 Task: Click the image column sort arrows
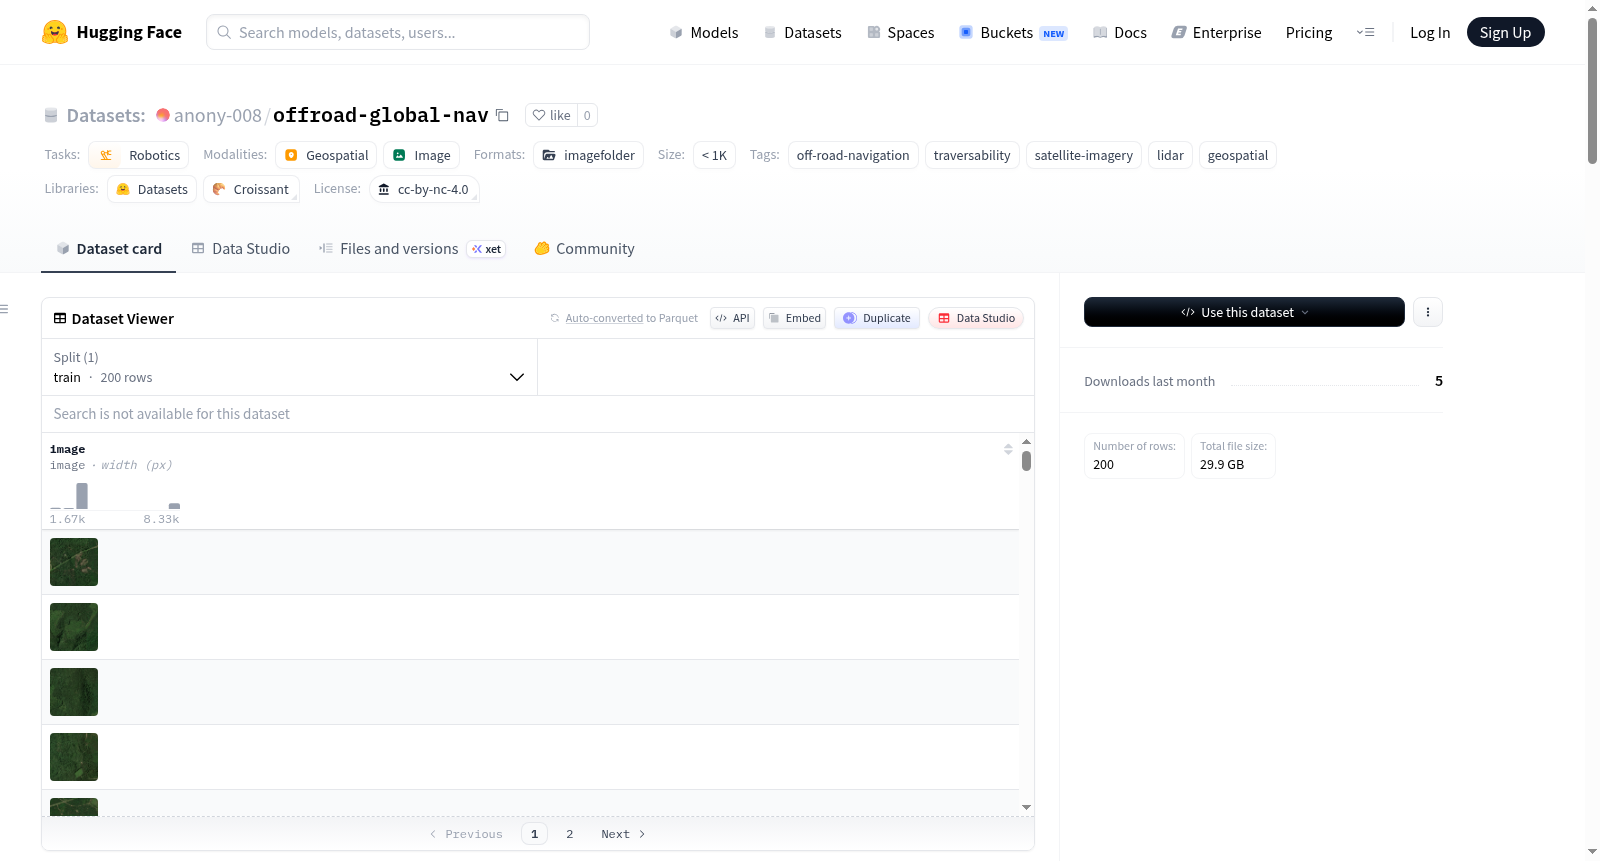coord(1008,449)
